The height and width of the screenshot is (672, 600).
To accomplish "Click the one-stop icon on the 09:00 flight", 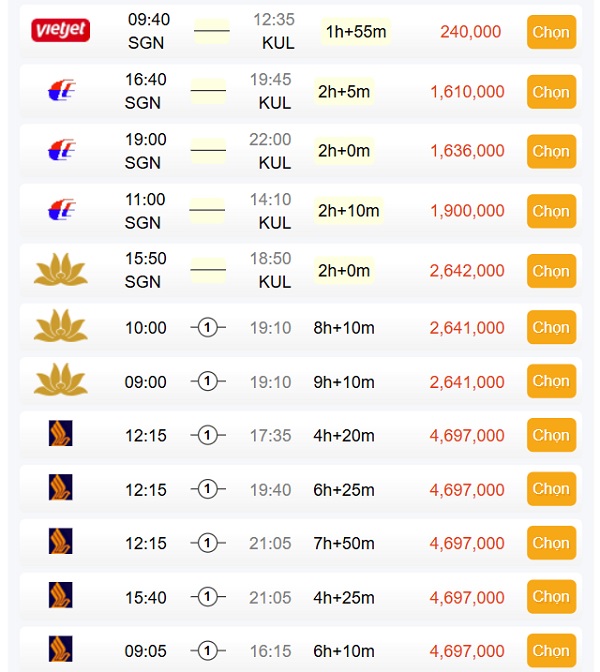I will point(208,382).
